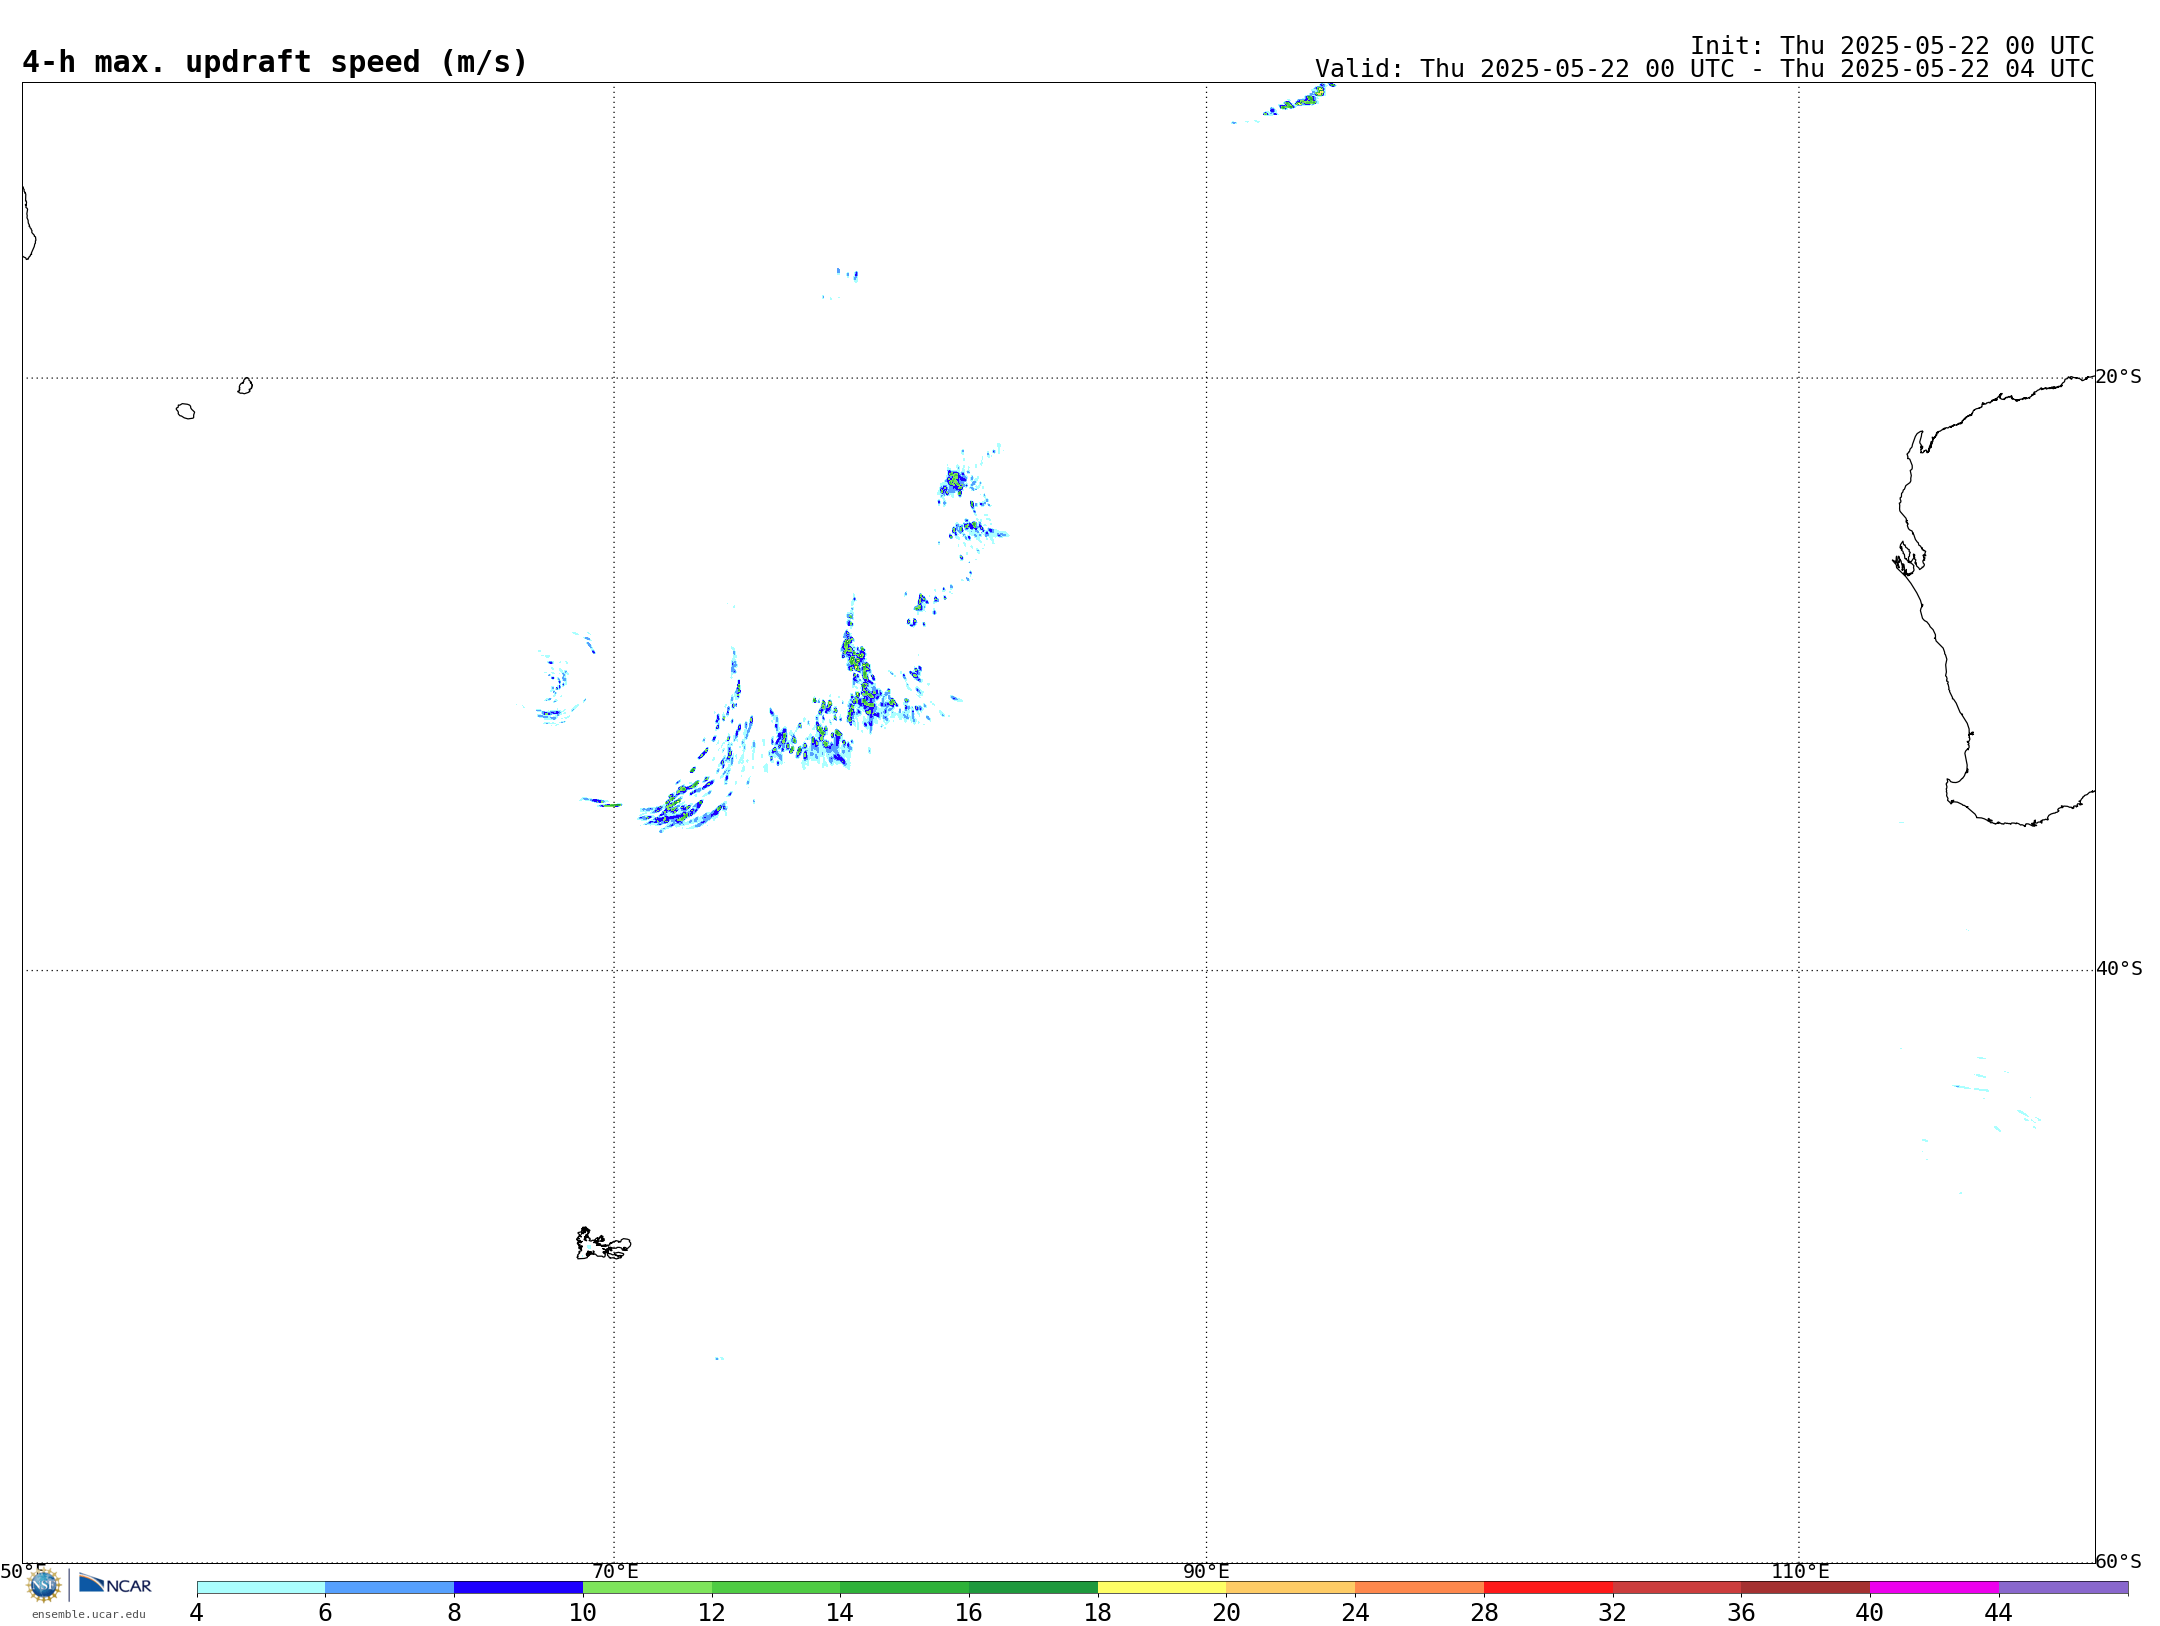Click the 50°E longitude label

tap(23, 1572)
